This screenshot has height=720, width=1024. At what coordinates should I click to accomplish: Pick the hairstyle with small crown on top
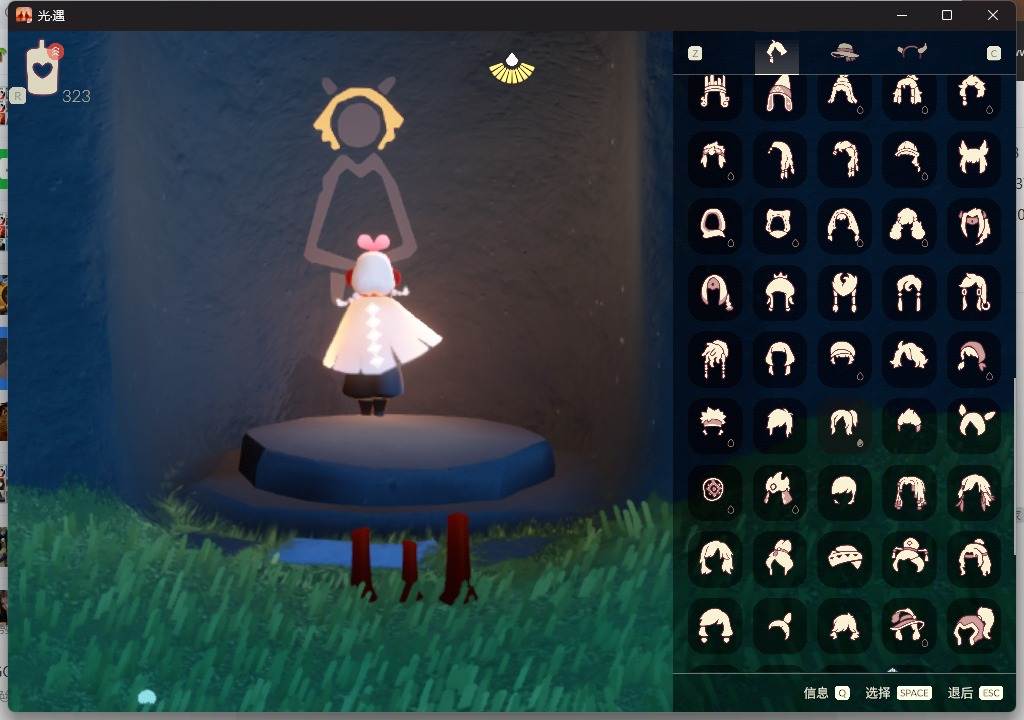779,292
